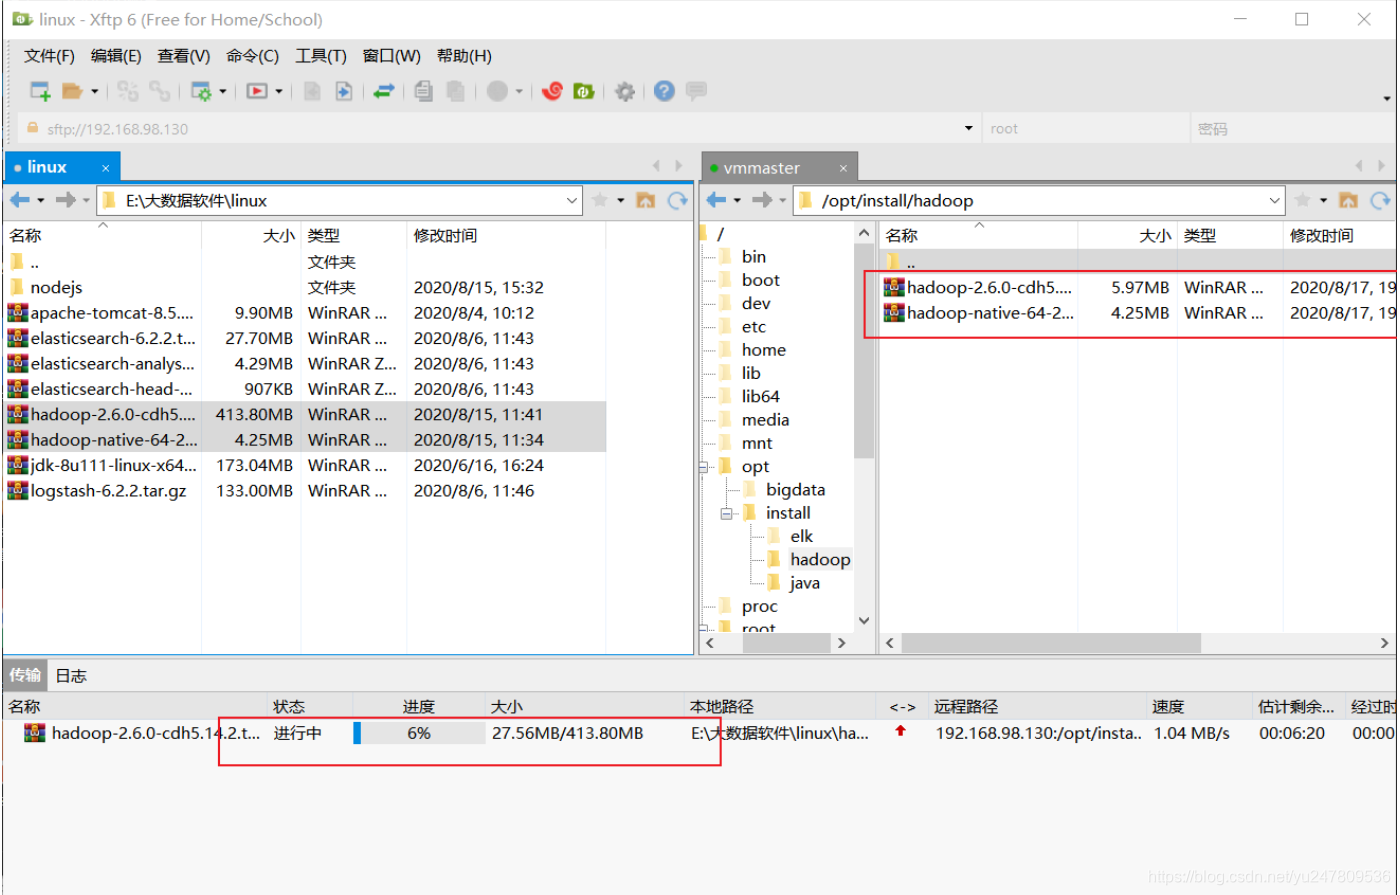Switch to the 传输 transfers tab
The width and height of the screenshot is (1400, 895).
point(25,676)
